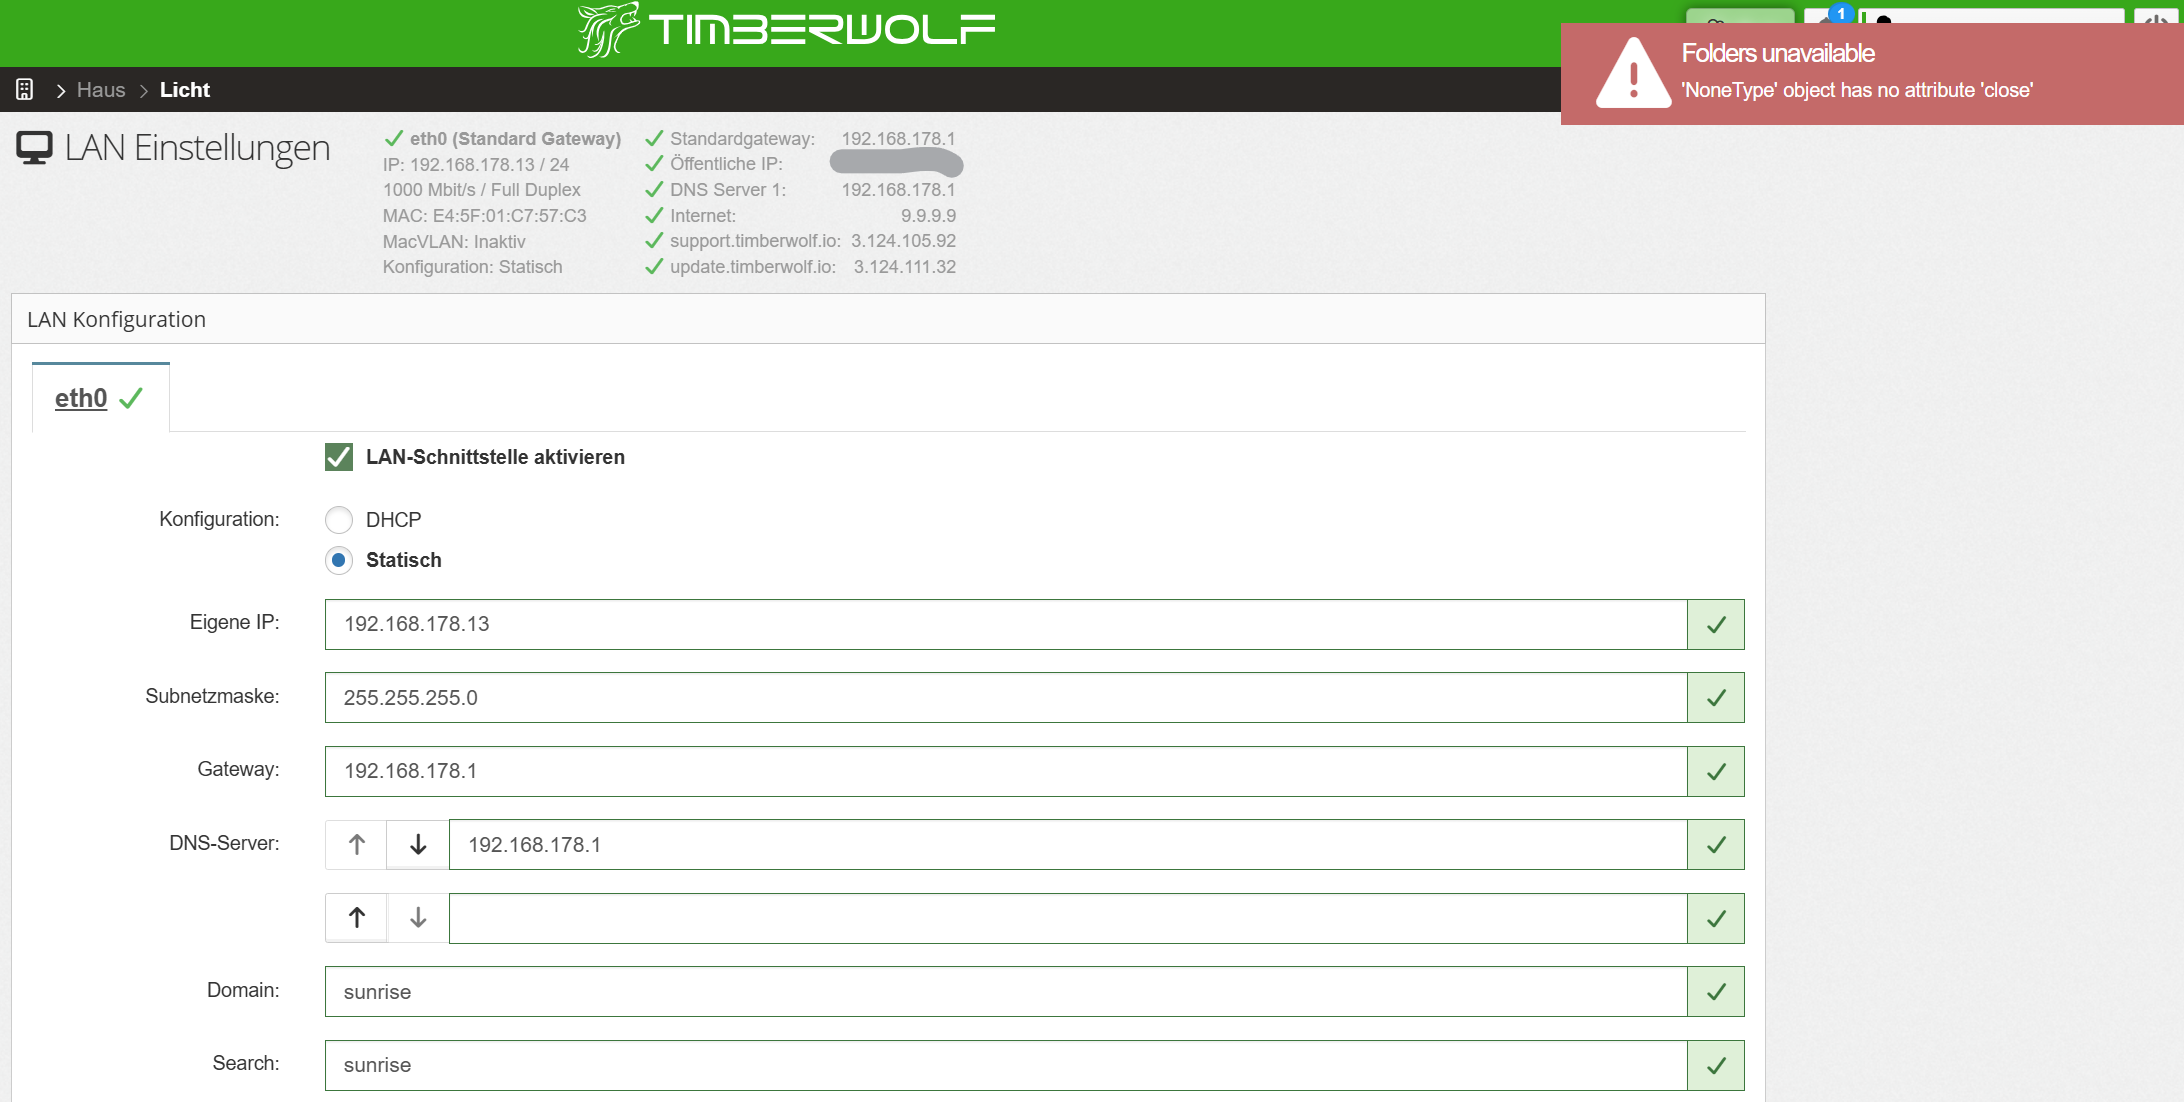Click the empty second DNS-Server field
This screenshot has width=2184, height=1102.
click(x=1067, y=918)
